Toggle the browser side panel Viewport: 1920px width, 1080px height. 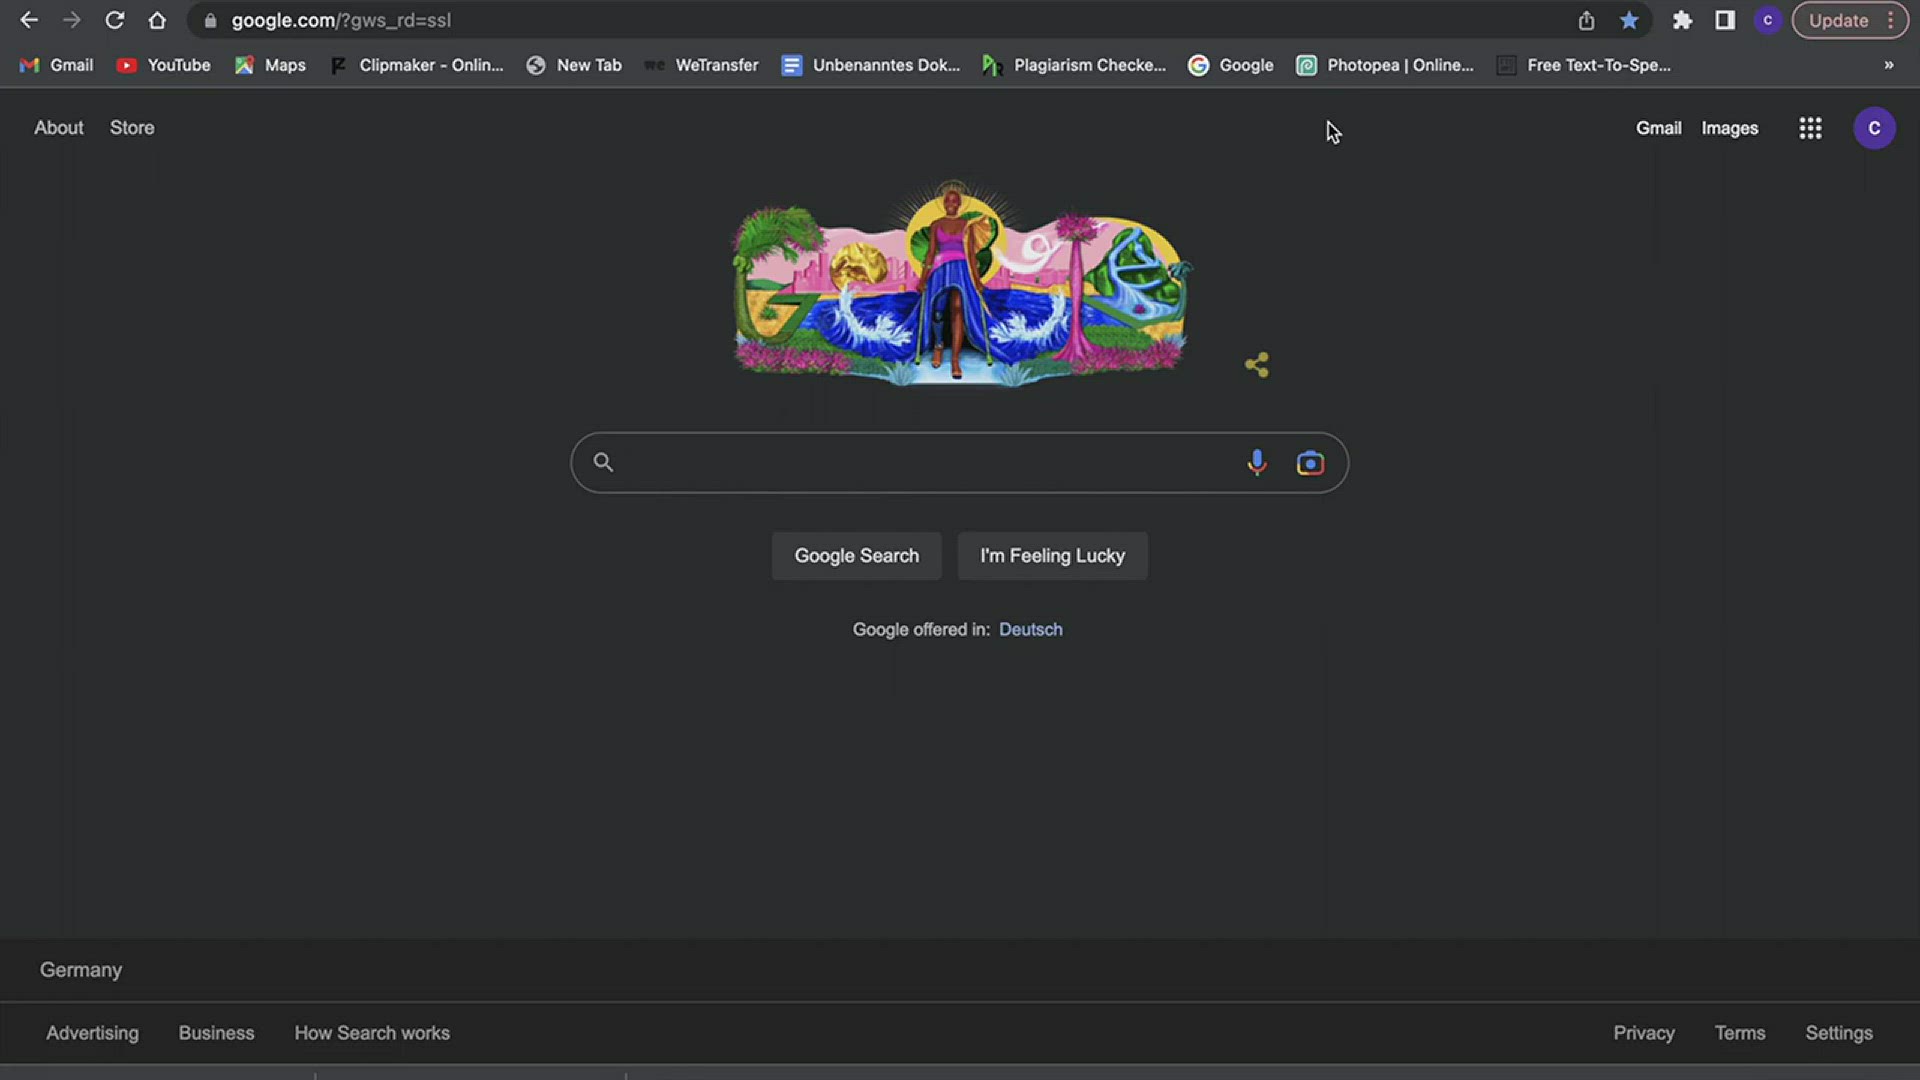pyautogui.click(x=1725, y=20)
